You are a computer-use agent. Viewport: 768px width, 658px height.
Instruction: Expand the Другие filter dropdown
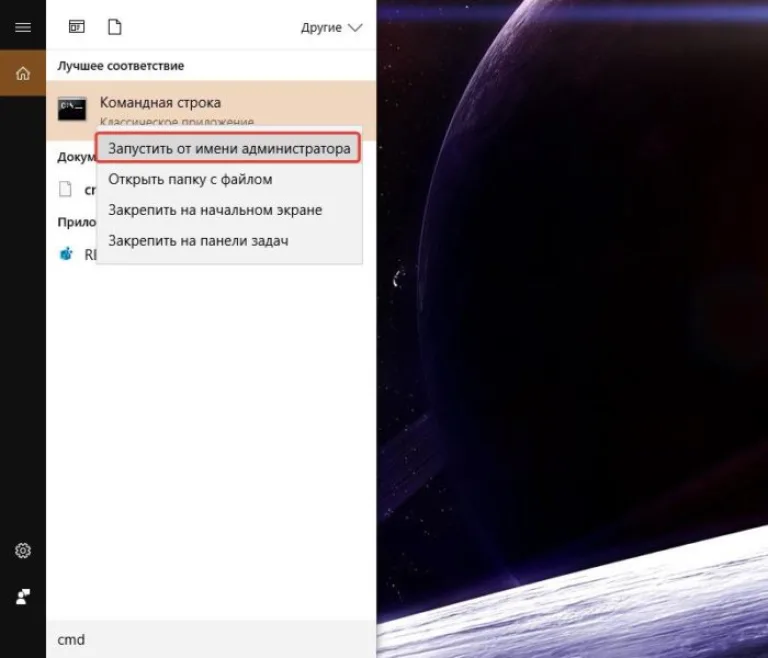[332, 27]
